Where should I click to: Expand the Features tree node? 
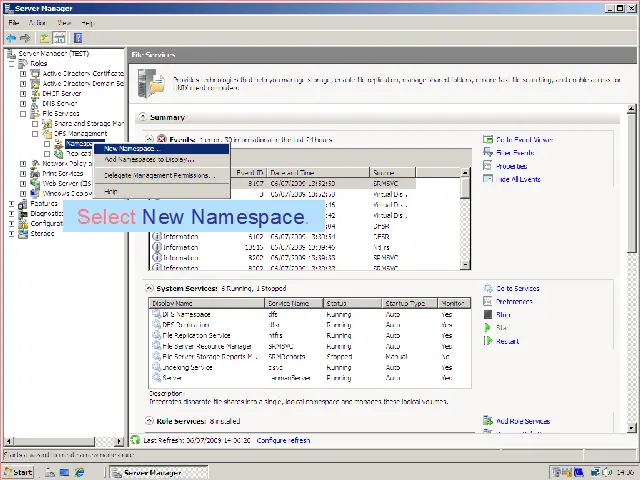pos(11,203)
